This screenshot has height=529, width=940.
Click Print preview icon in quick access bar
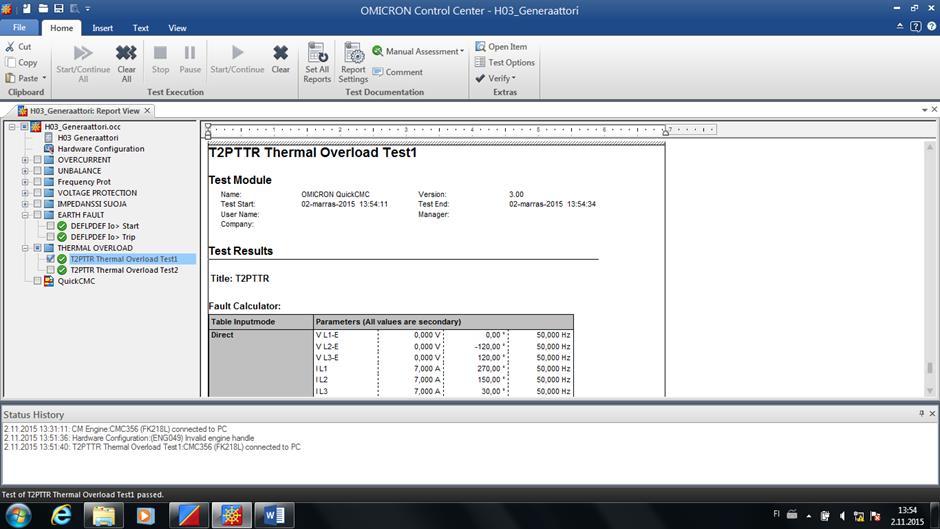[74, 8]
